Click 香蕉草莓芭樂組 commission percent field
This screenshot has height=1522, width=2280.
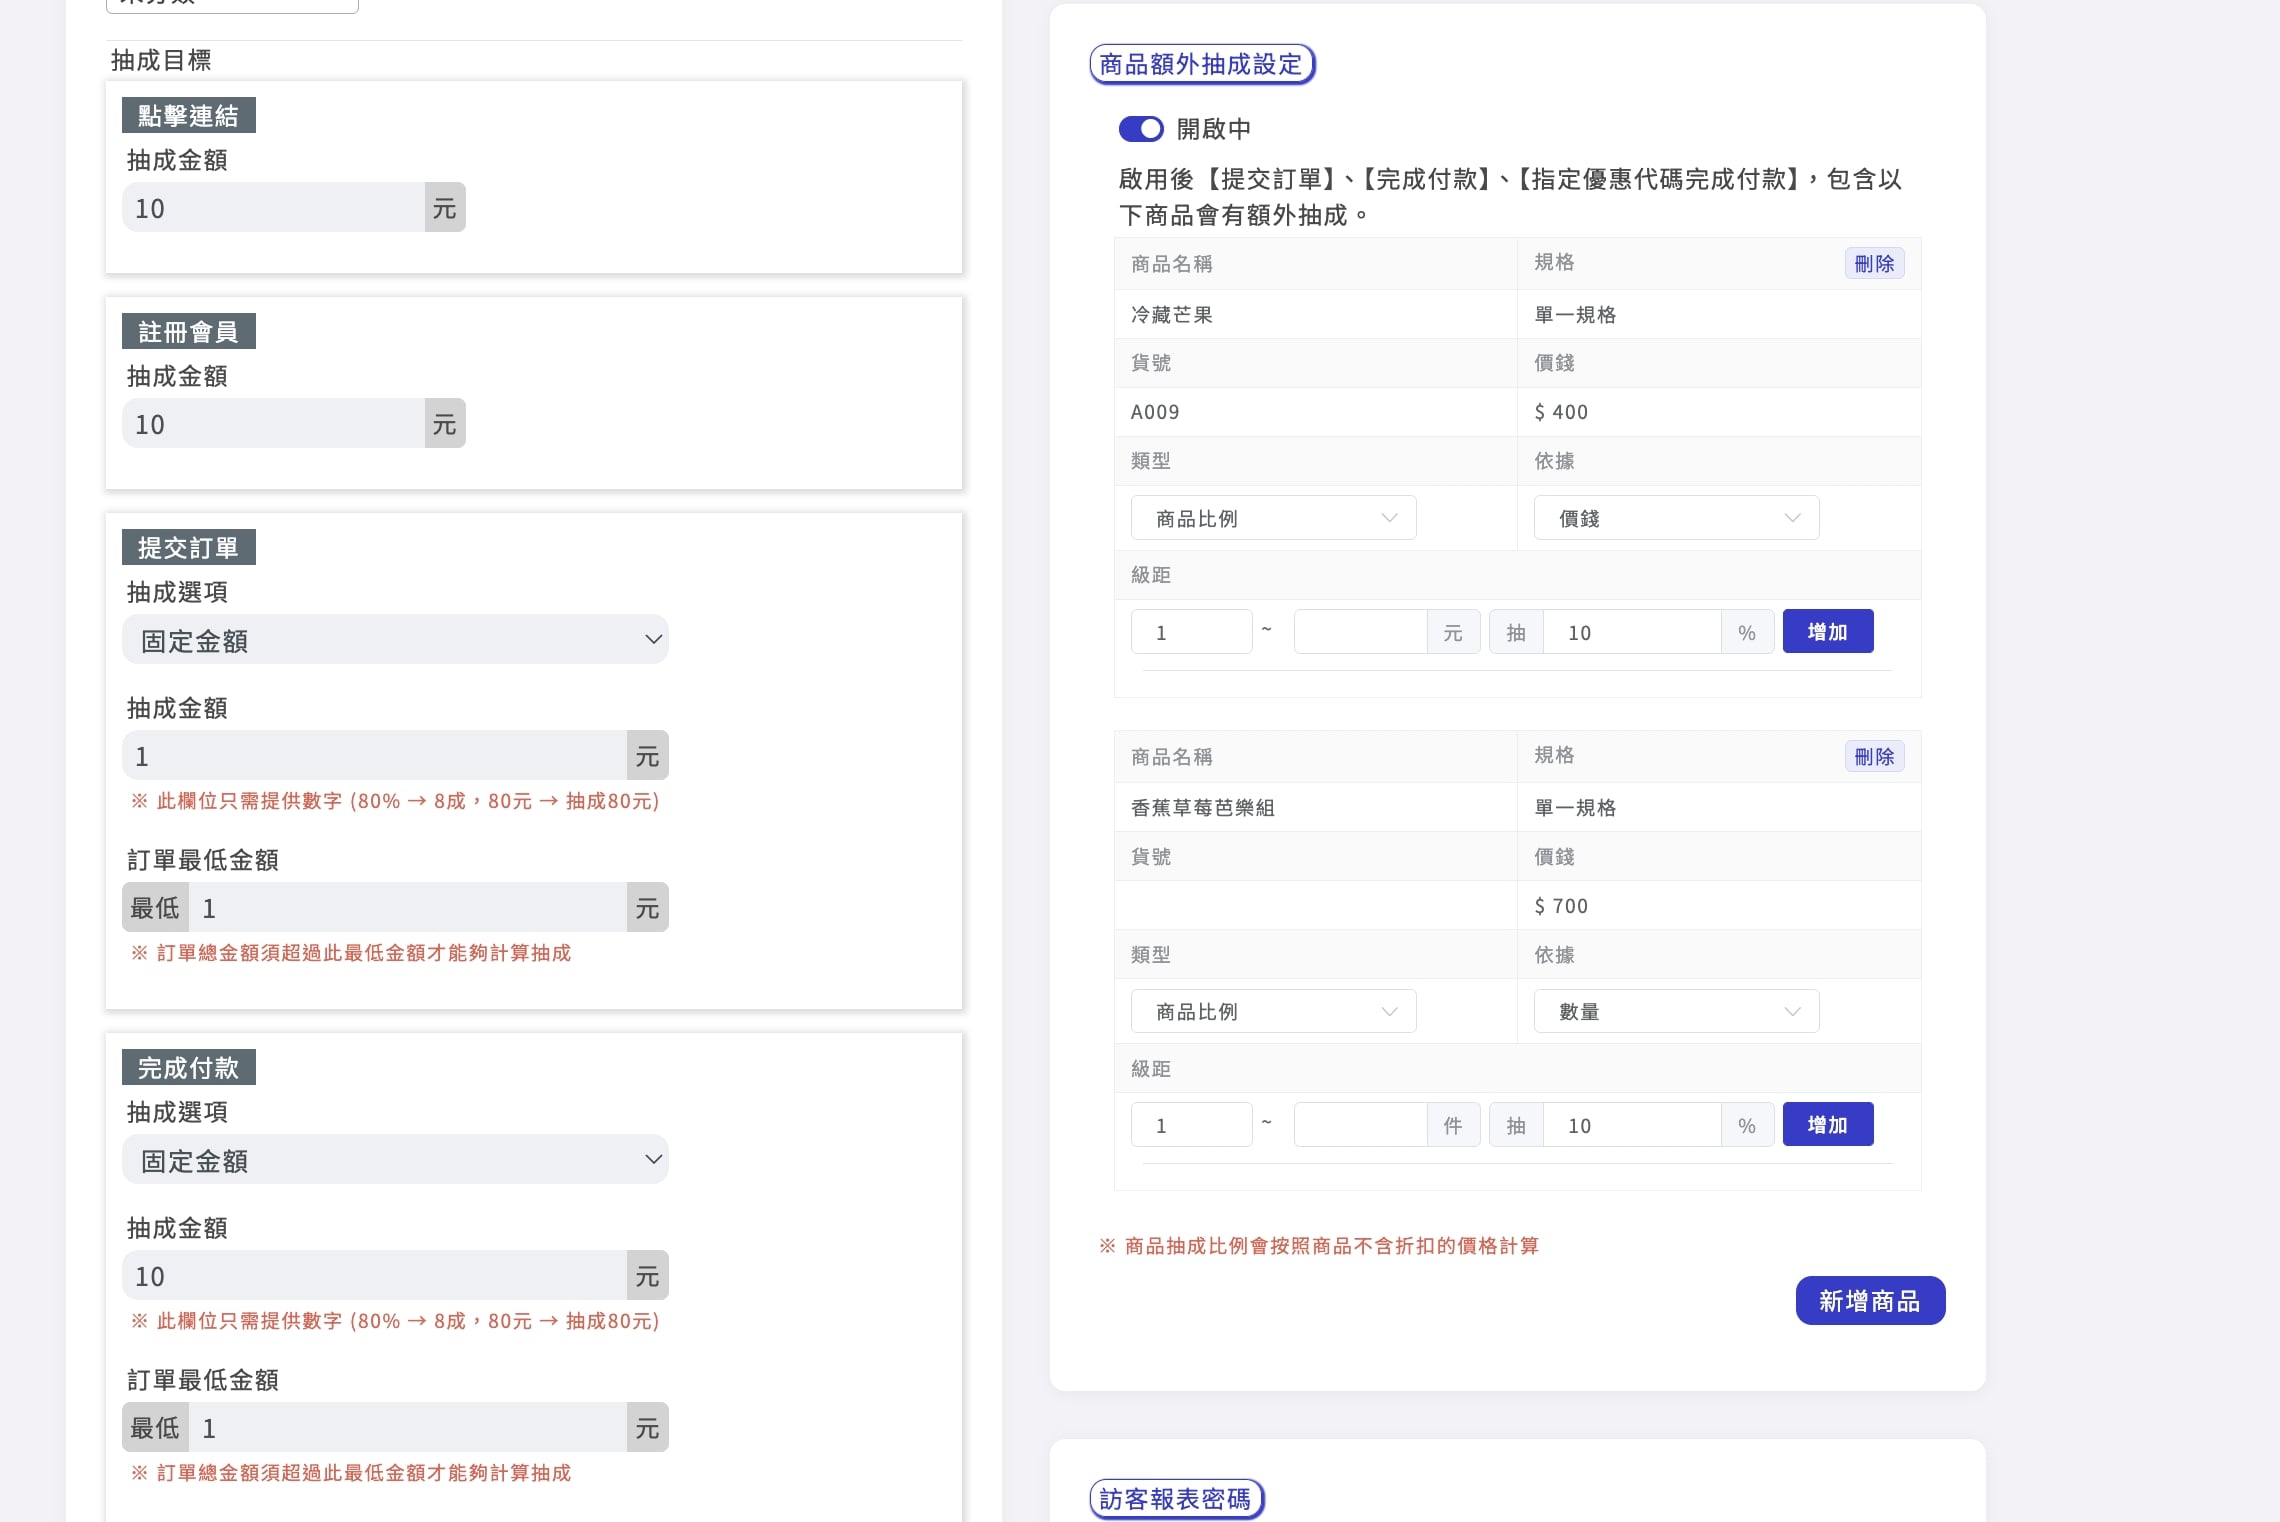(1632, 1125)
